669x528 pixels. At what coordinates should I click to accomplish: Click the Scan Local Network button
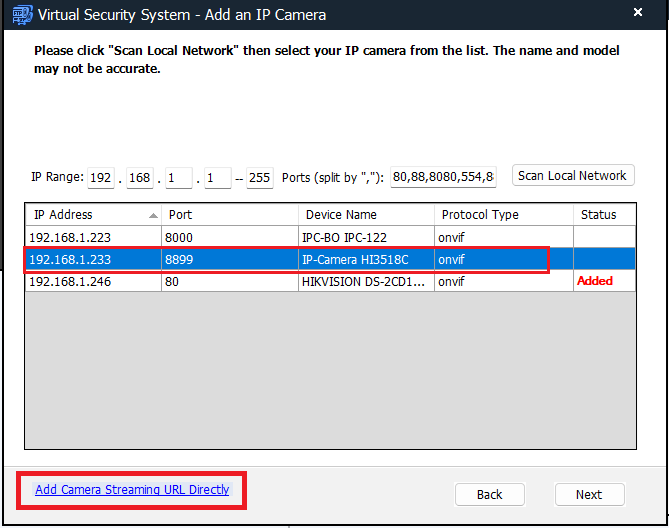coord(572,176)
